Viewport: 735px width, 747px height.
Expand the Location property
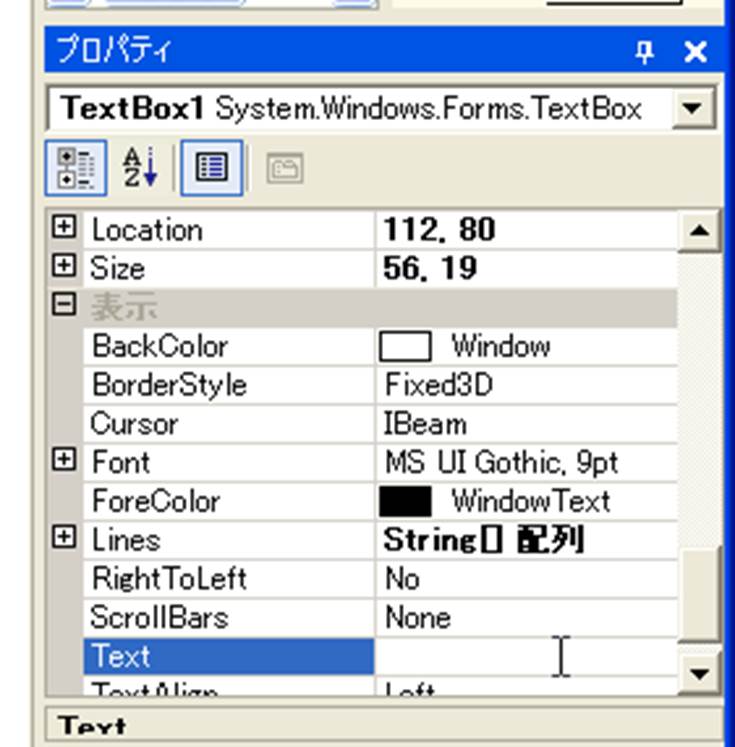tap(64, 229)
